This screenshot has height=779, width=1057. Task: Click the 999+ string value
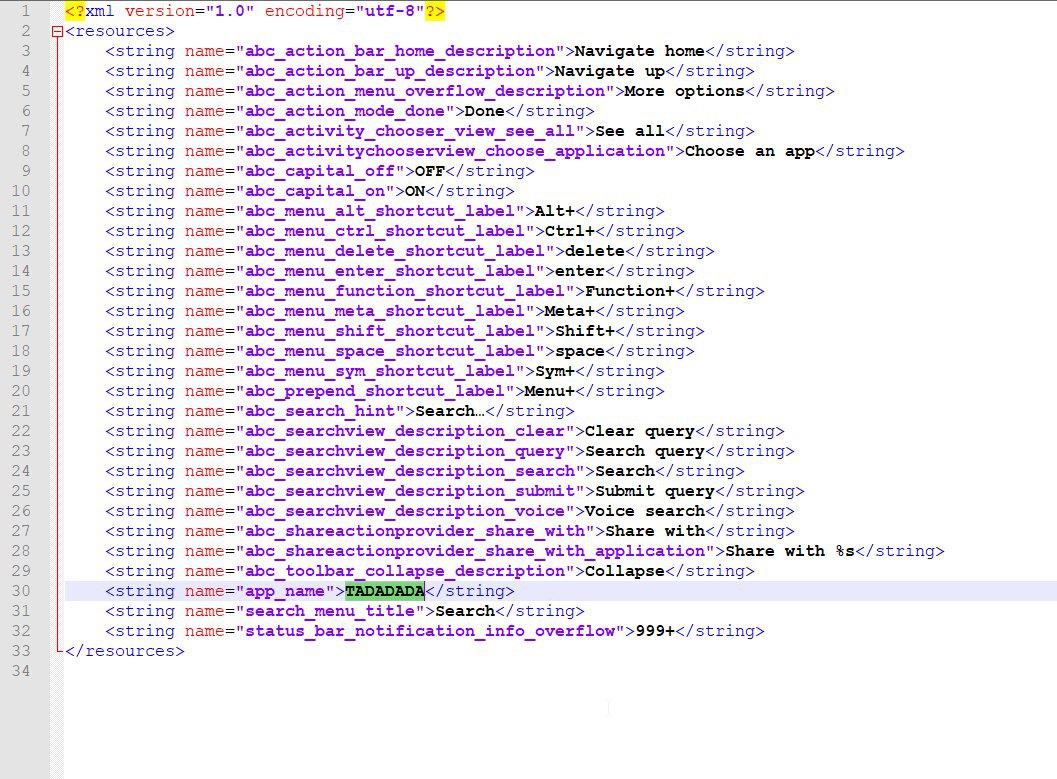tap(655, 631)
